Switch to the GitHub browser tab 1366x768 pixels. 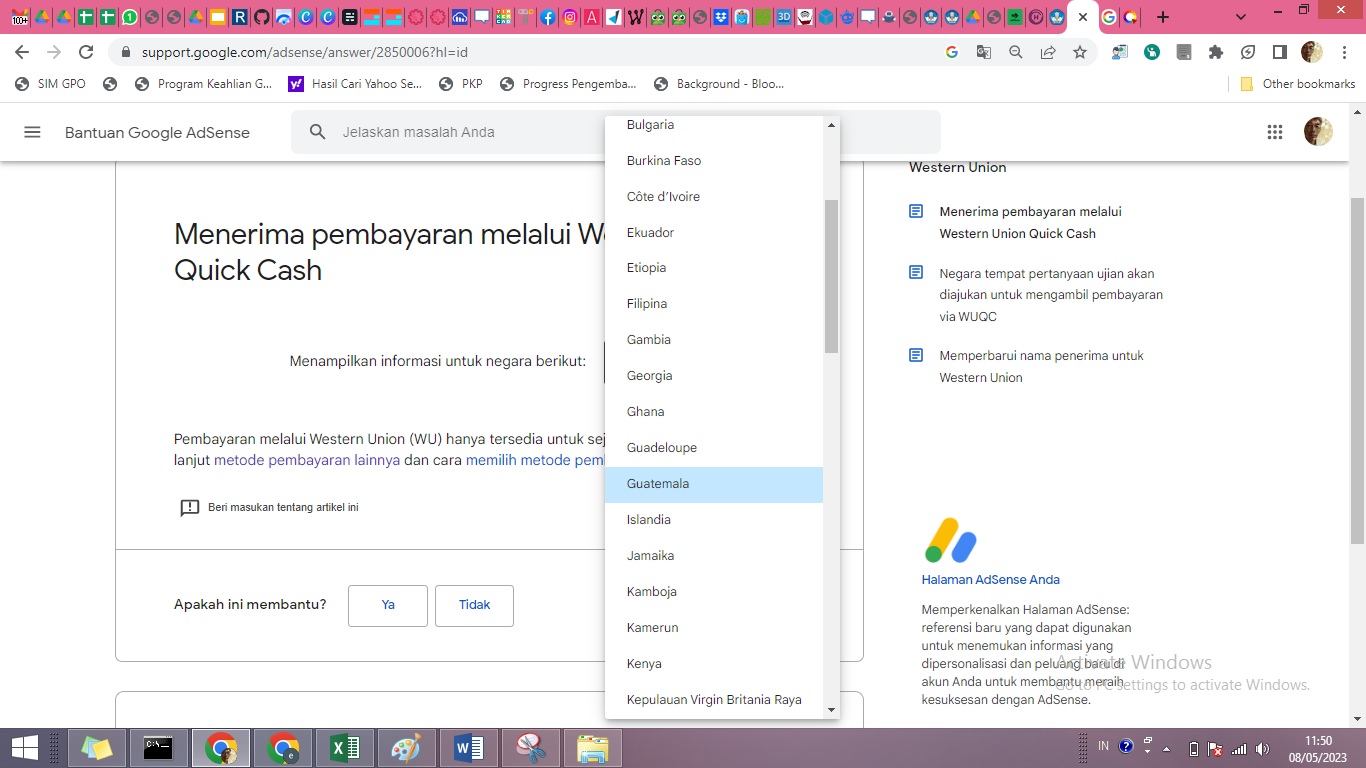point(261,17)
